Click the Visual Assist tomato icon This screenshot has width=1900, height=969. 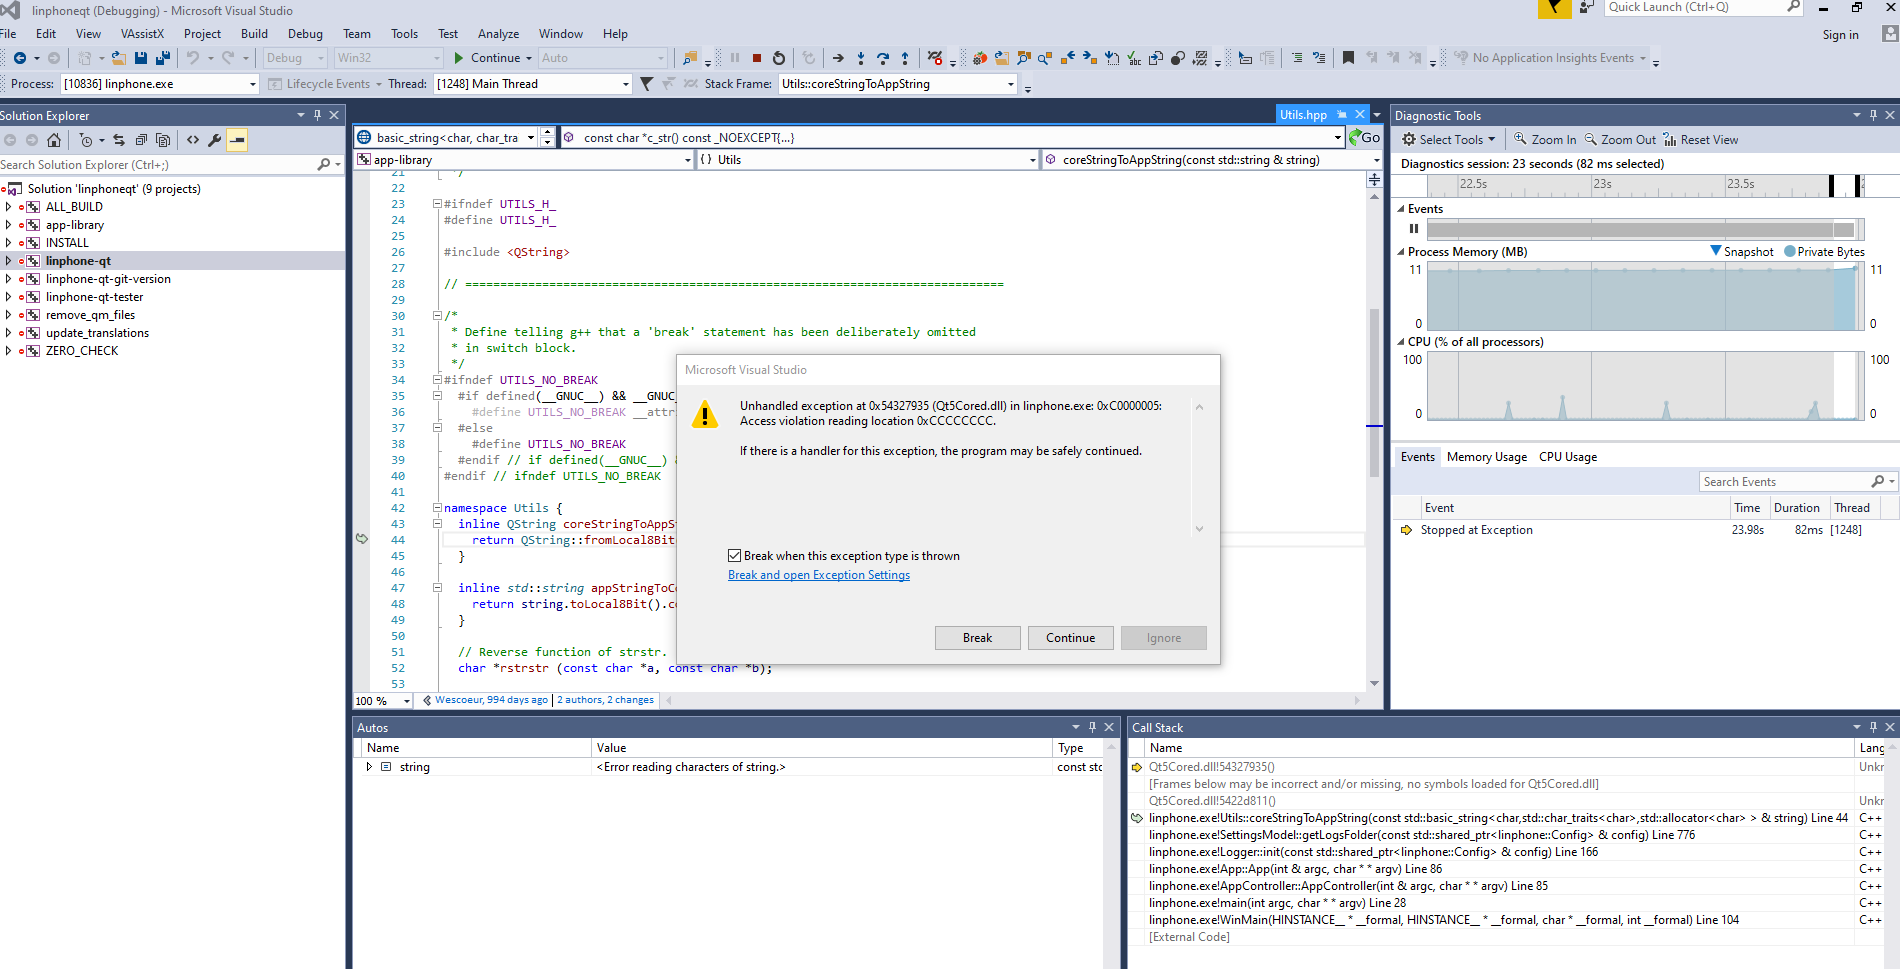980,58
